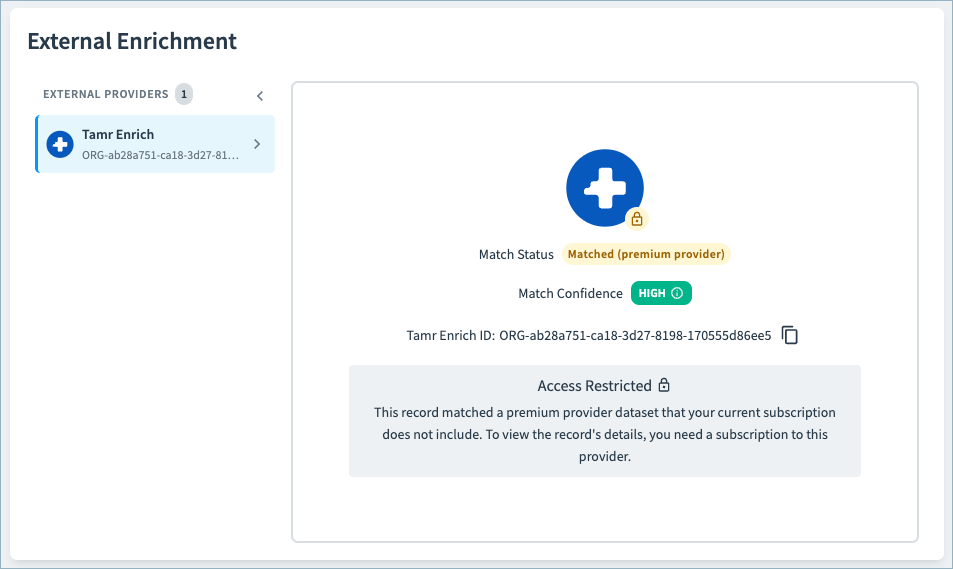Click the premium subscription restriction message
The height and width of the screenshot is (569, 953).
(605, 434)
